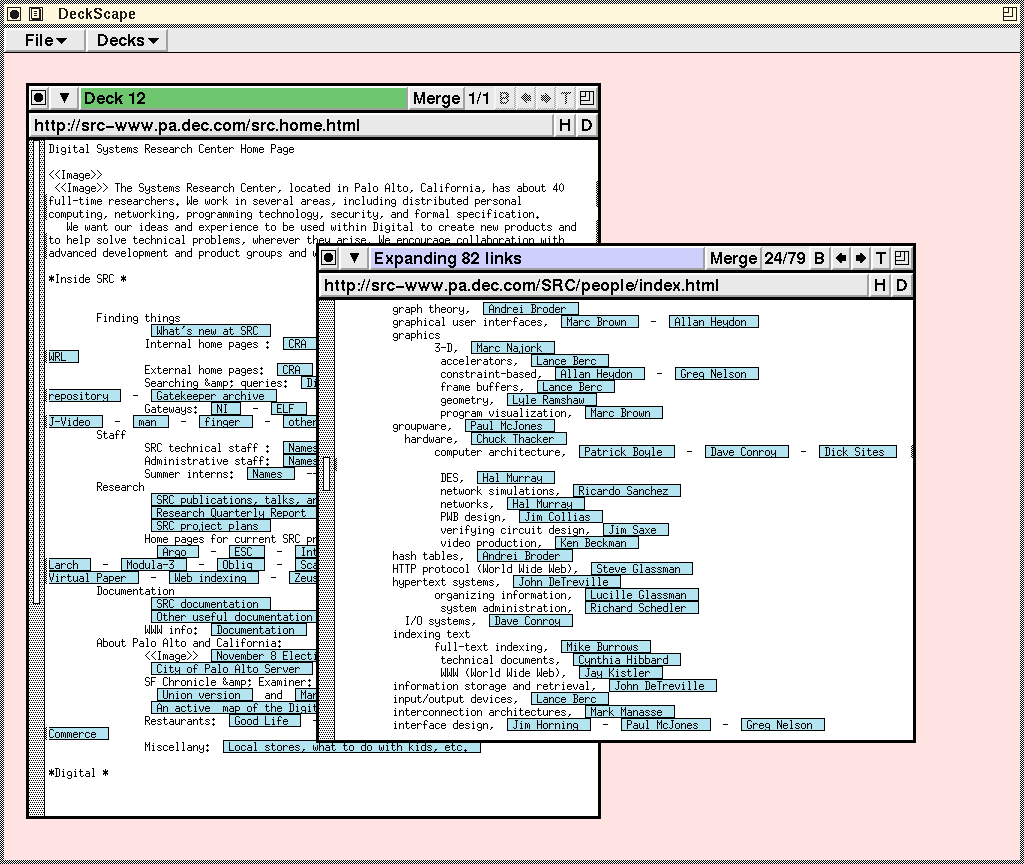Open the Lucille Glassman link
Image resolution: width=1024 pixels, height=864 pixels.
point(641,595)
